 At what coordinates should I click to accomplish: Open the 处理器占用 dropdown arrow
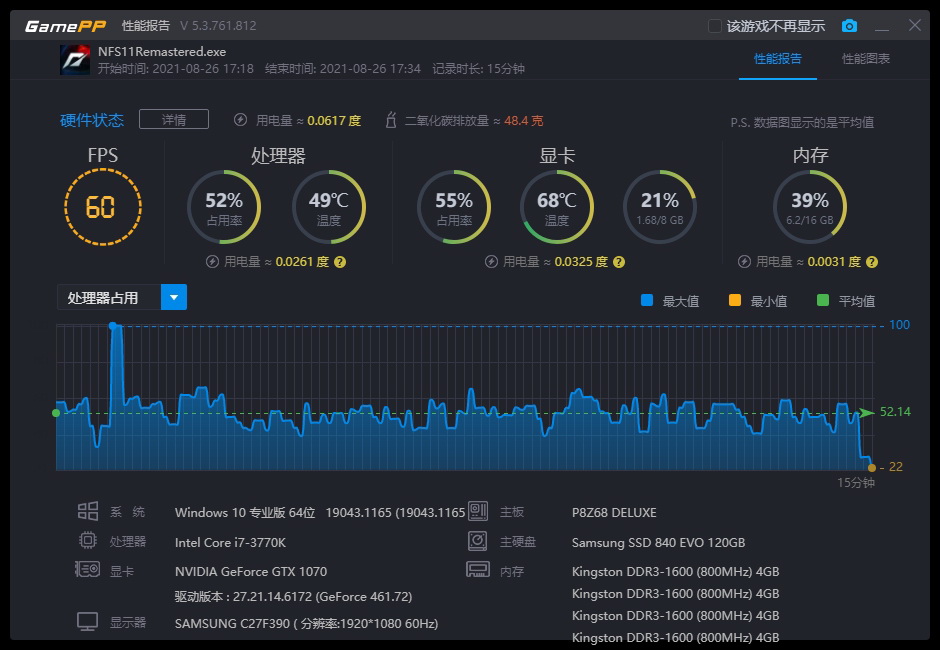[174, 297]
